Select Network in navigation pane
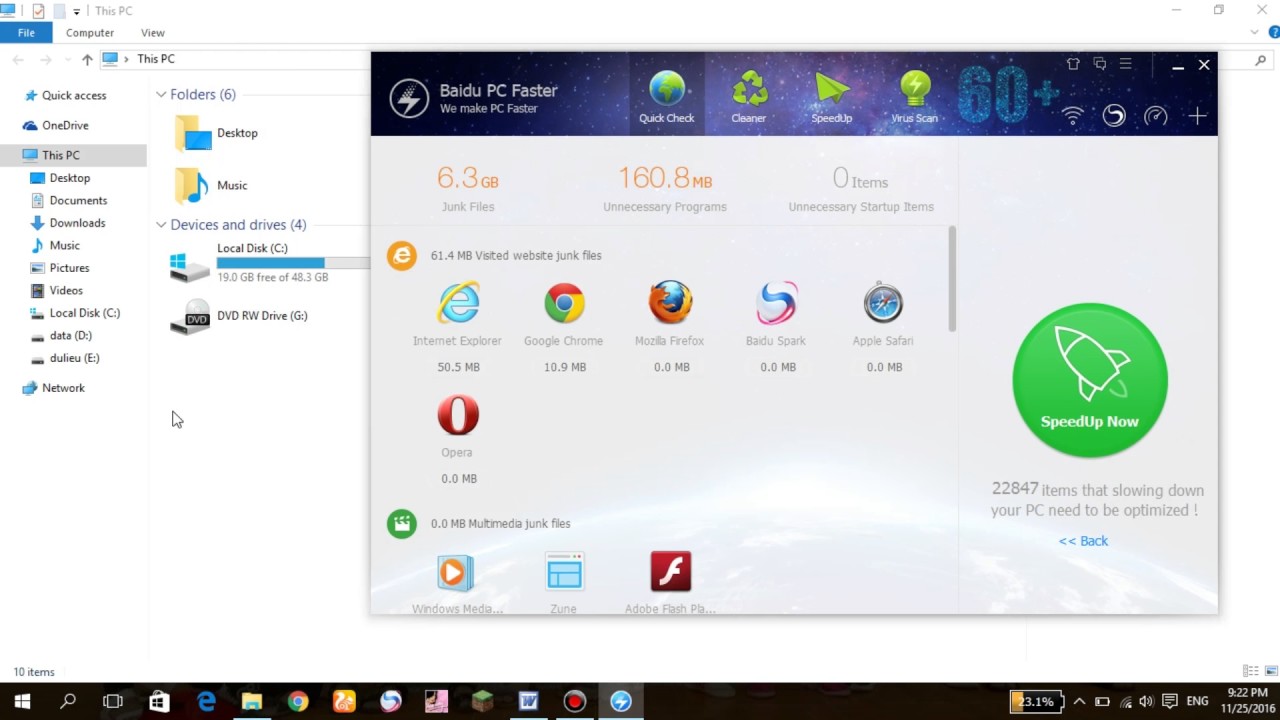This screenshot has height=720, width=1280. [63, 388]
